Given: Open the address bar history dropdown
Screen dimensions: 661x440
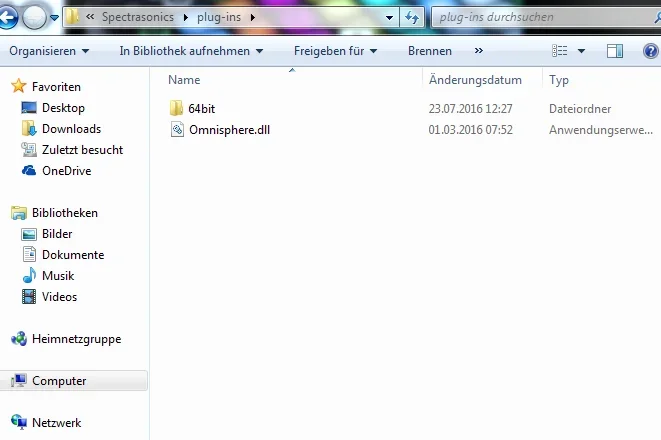Looking at the screenshot, I should pos(390,18).
